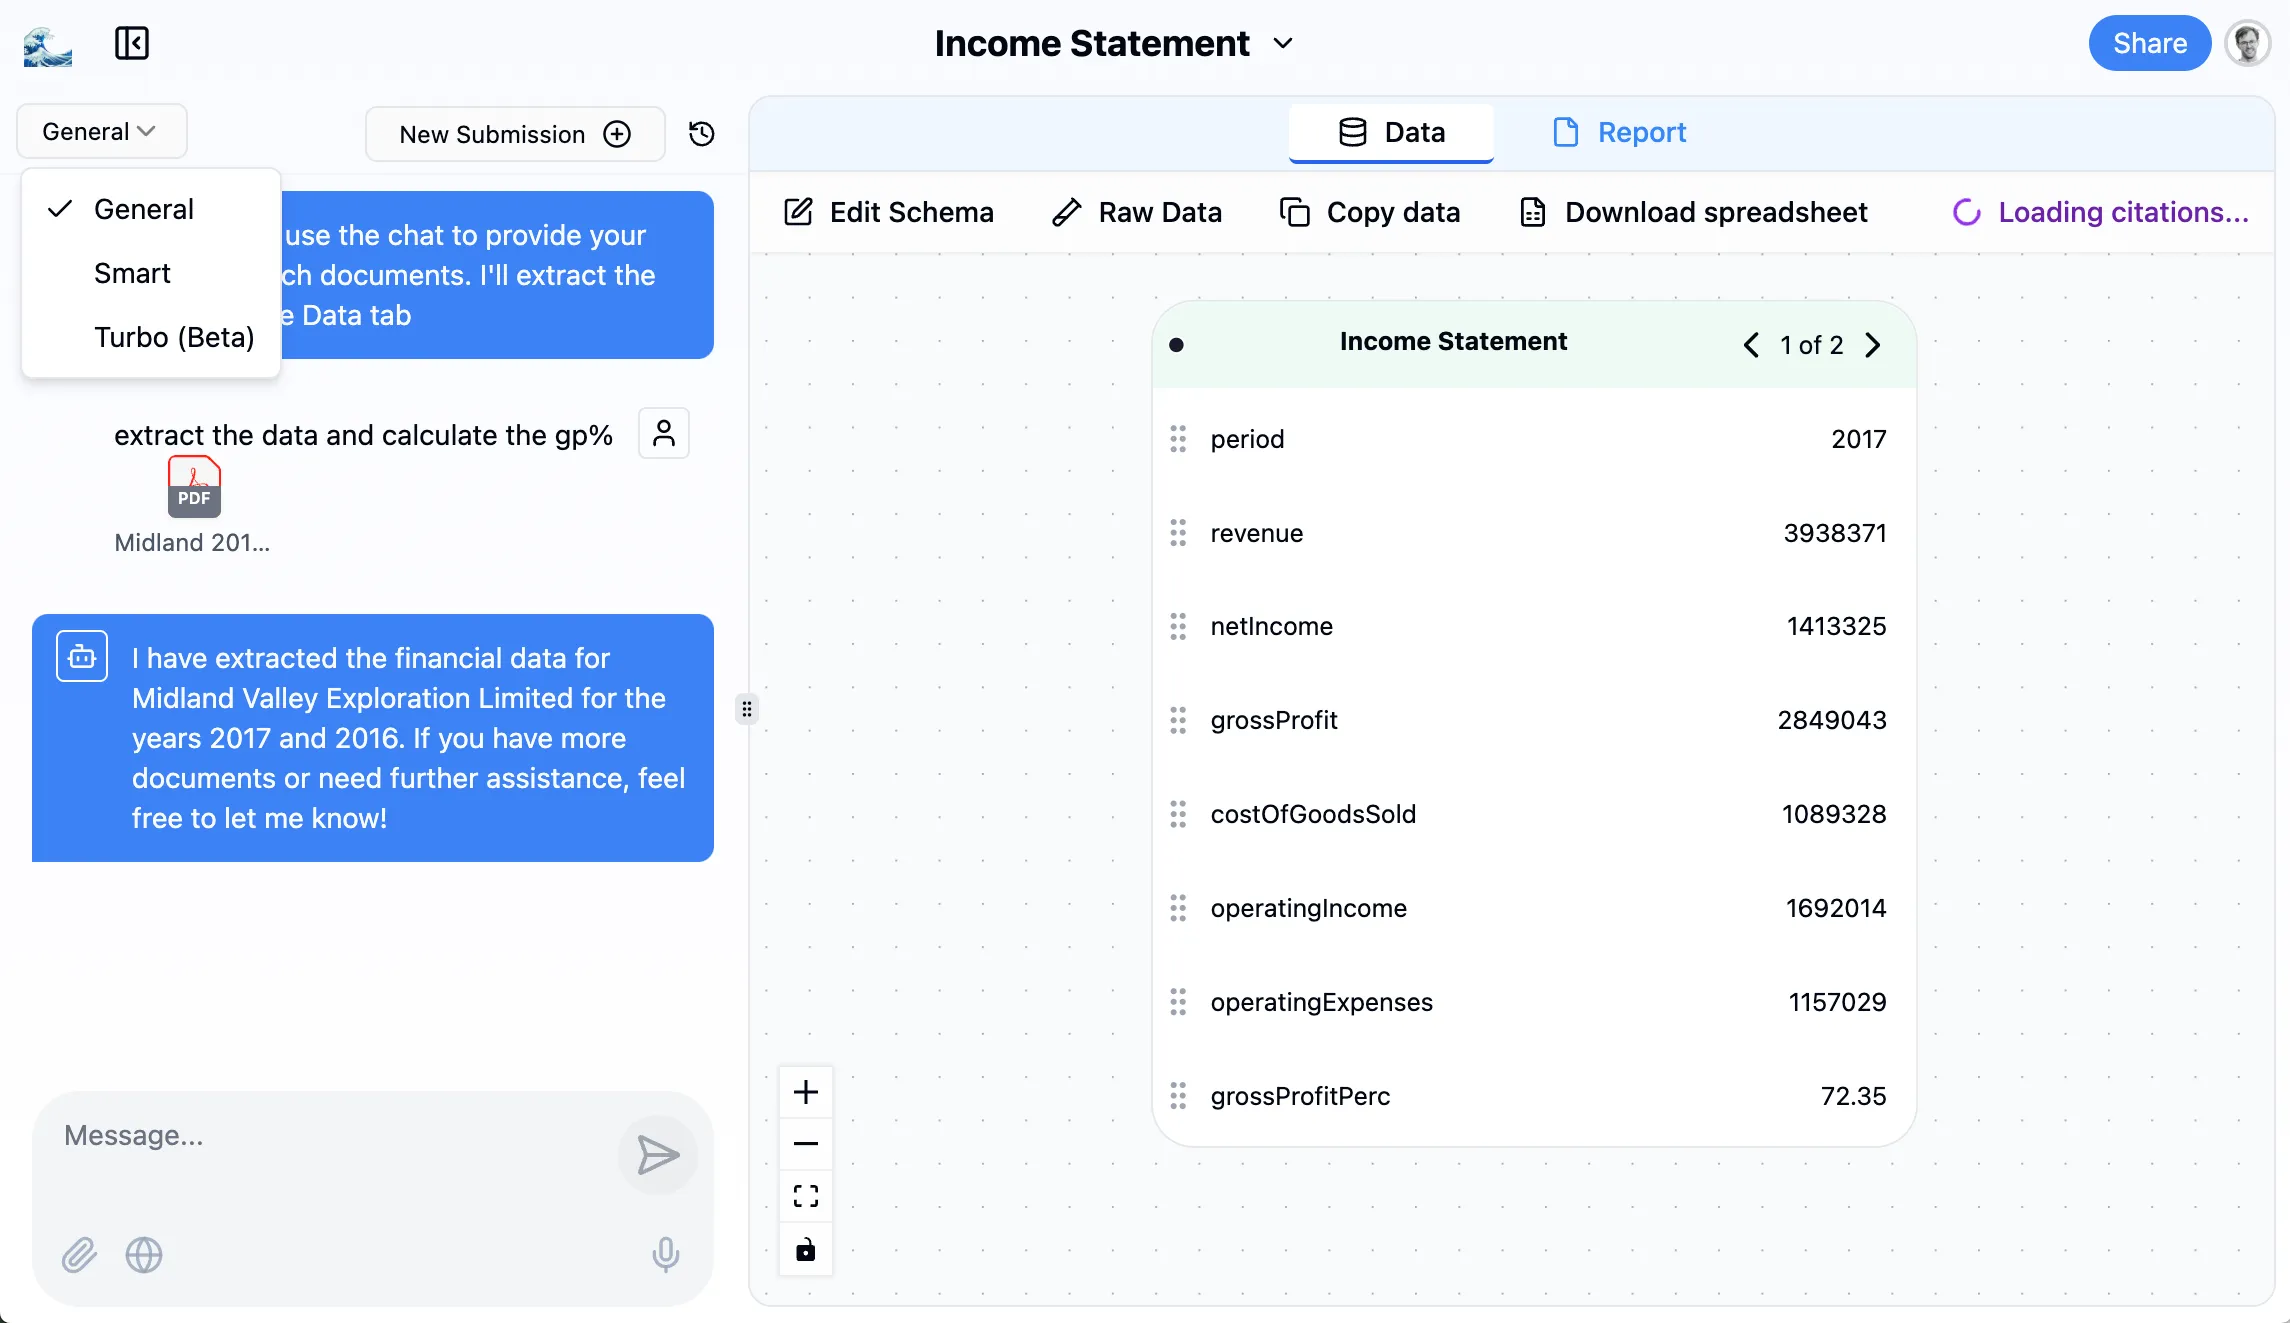The width and height of the screenshot is (2290, 1323).
Task: Expand Income Statement title dropdown
Action: point(1283,43)
